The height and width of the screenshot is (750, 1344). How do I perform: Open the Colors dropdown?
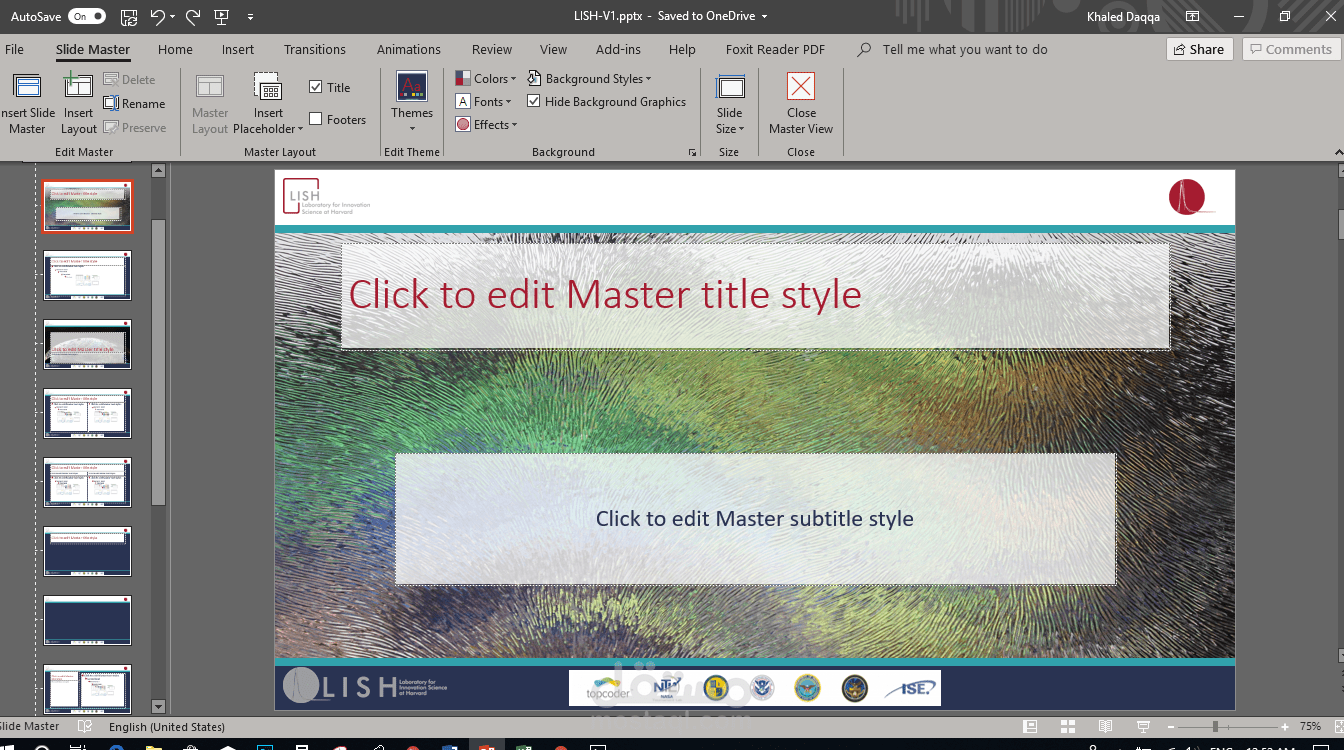click(485, 78)
